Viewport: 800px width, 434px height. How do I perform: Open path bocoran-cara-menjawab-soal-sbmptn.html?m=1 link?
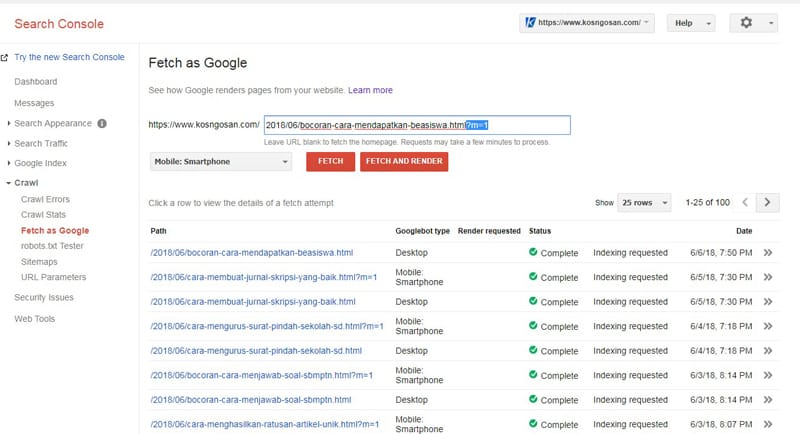click(x=262, y=375)
